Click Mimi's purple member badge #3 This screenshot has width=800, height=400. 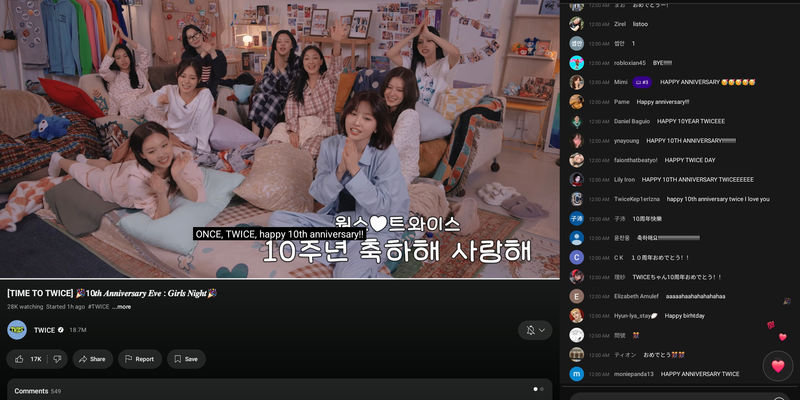[x=642, y=82]
